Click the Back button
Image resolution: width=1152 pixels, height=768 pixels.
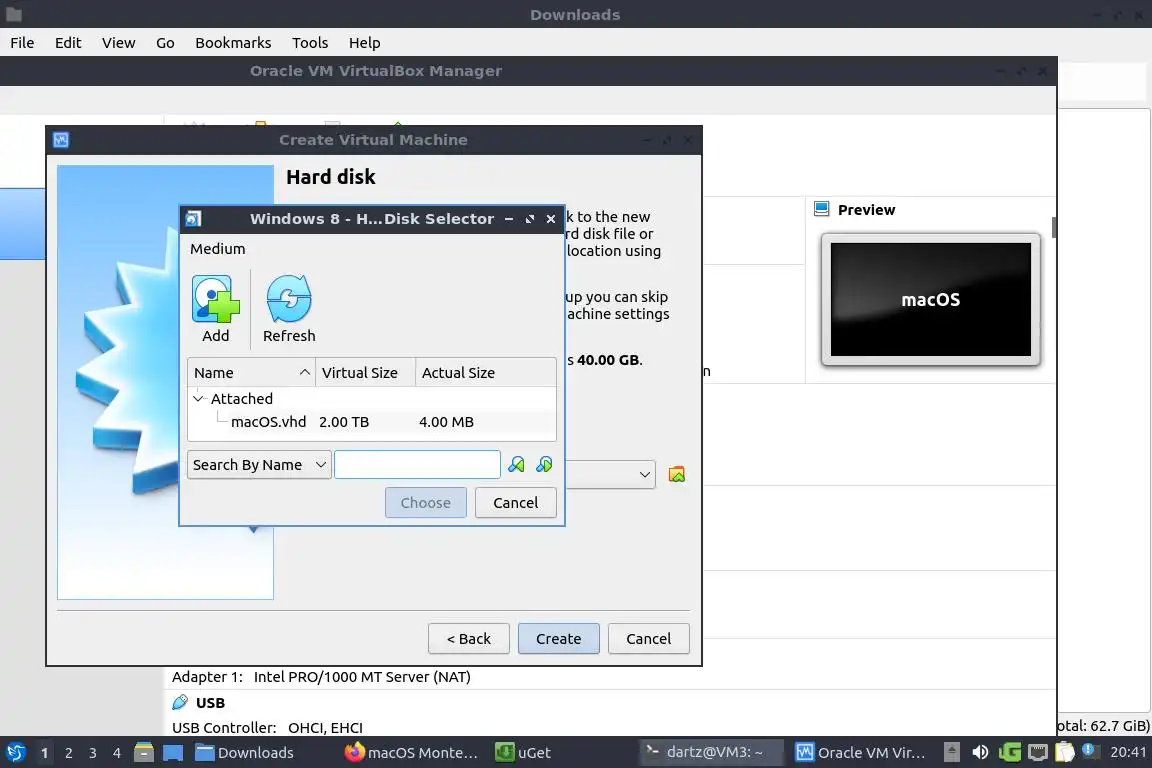coord(469,639)
